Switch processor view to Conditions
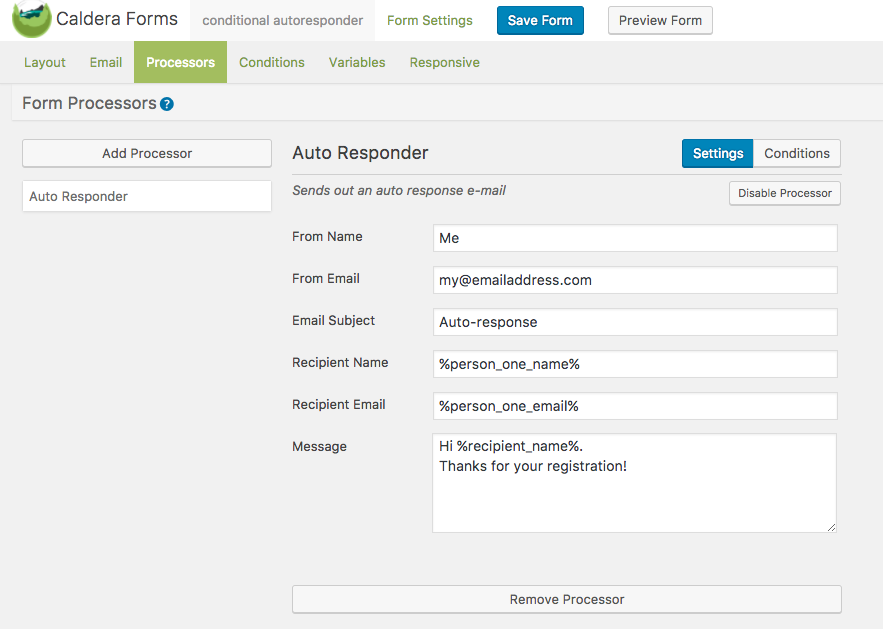883x629 pixels. [x=797, y=153]
